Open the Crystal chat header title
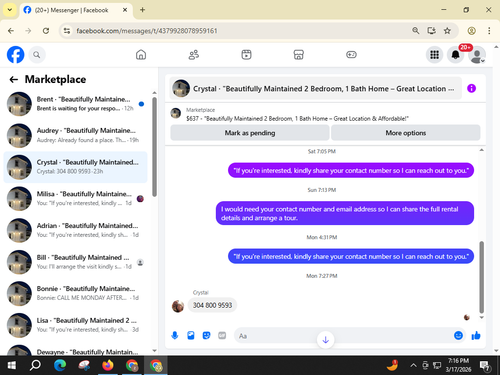The width and height of the screenshot is (500, 375). click(x=315, y=89)
